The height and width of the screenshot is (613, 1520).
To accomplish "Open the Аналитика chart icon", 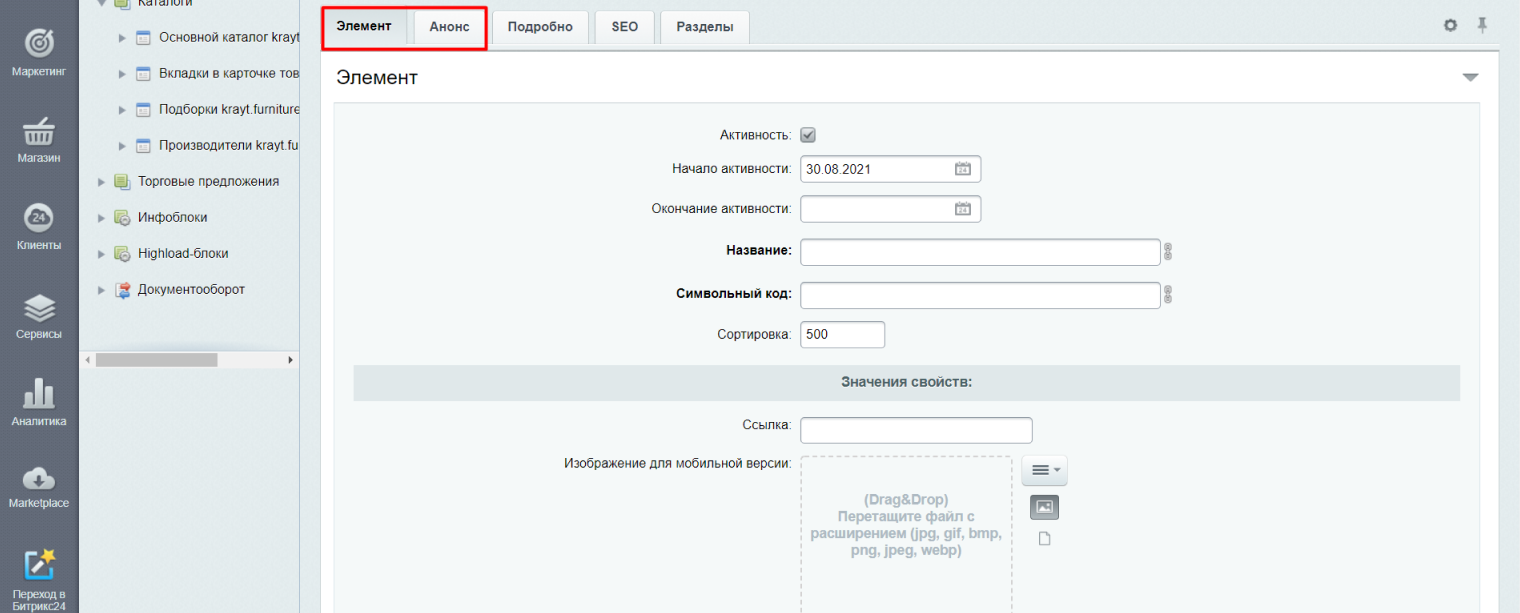I will [x=38, y=394].
